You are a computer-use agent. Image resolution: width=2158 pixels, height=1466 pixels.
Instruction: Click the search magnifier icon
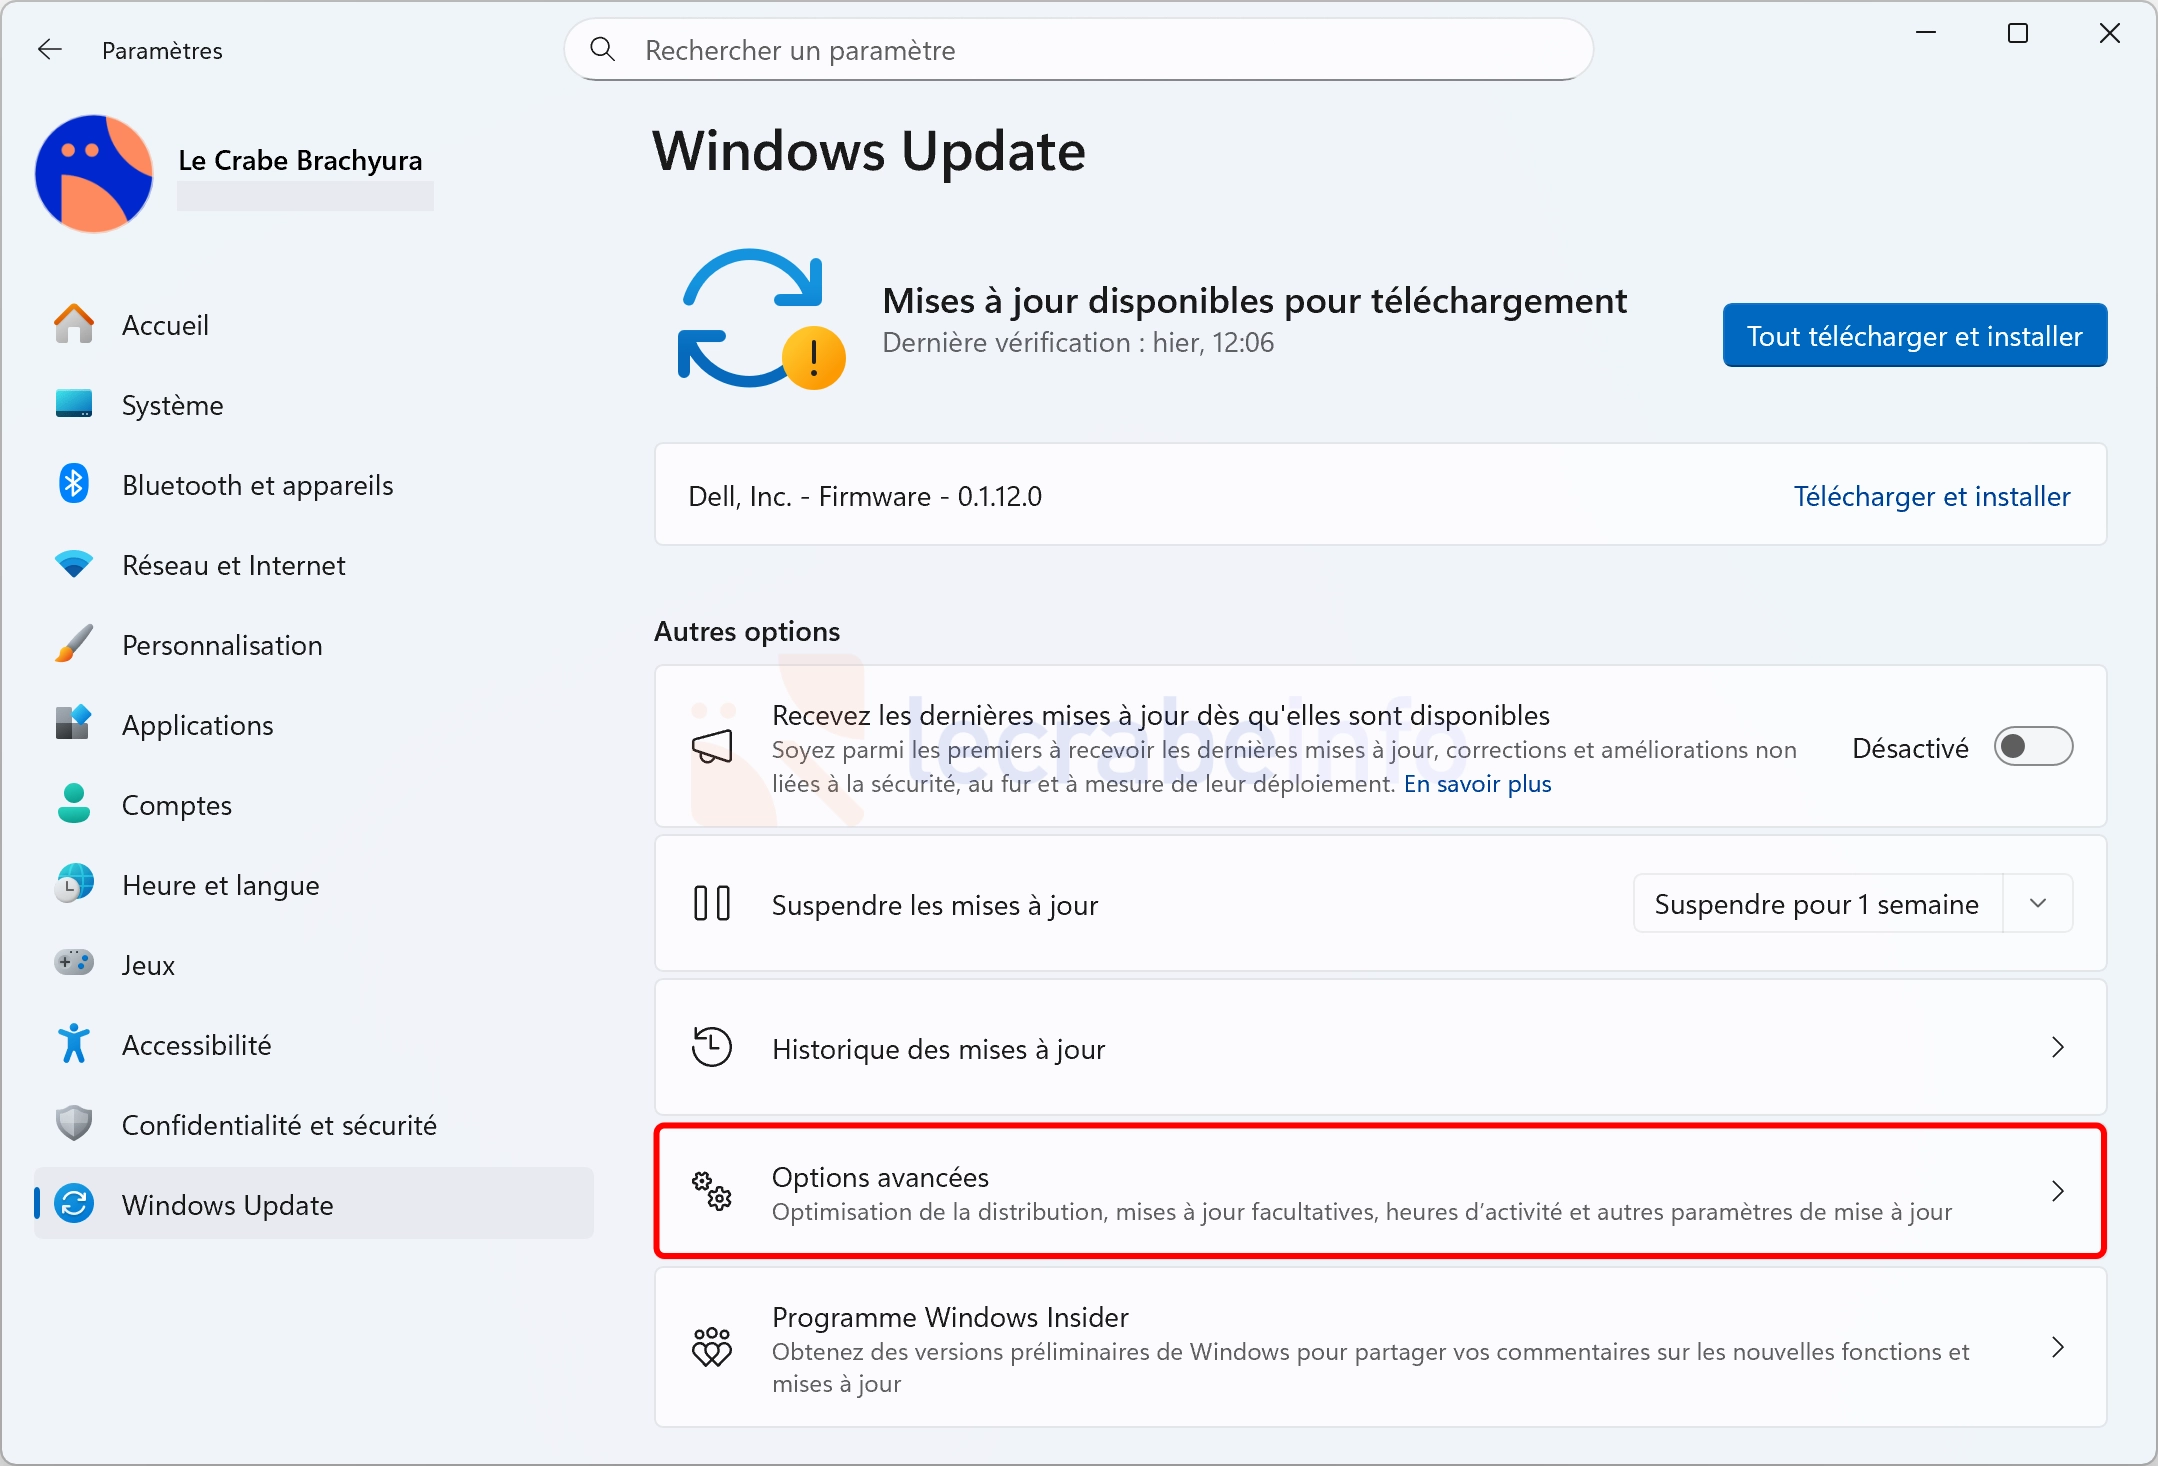[602, 49]
